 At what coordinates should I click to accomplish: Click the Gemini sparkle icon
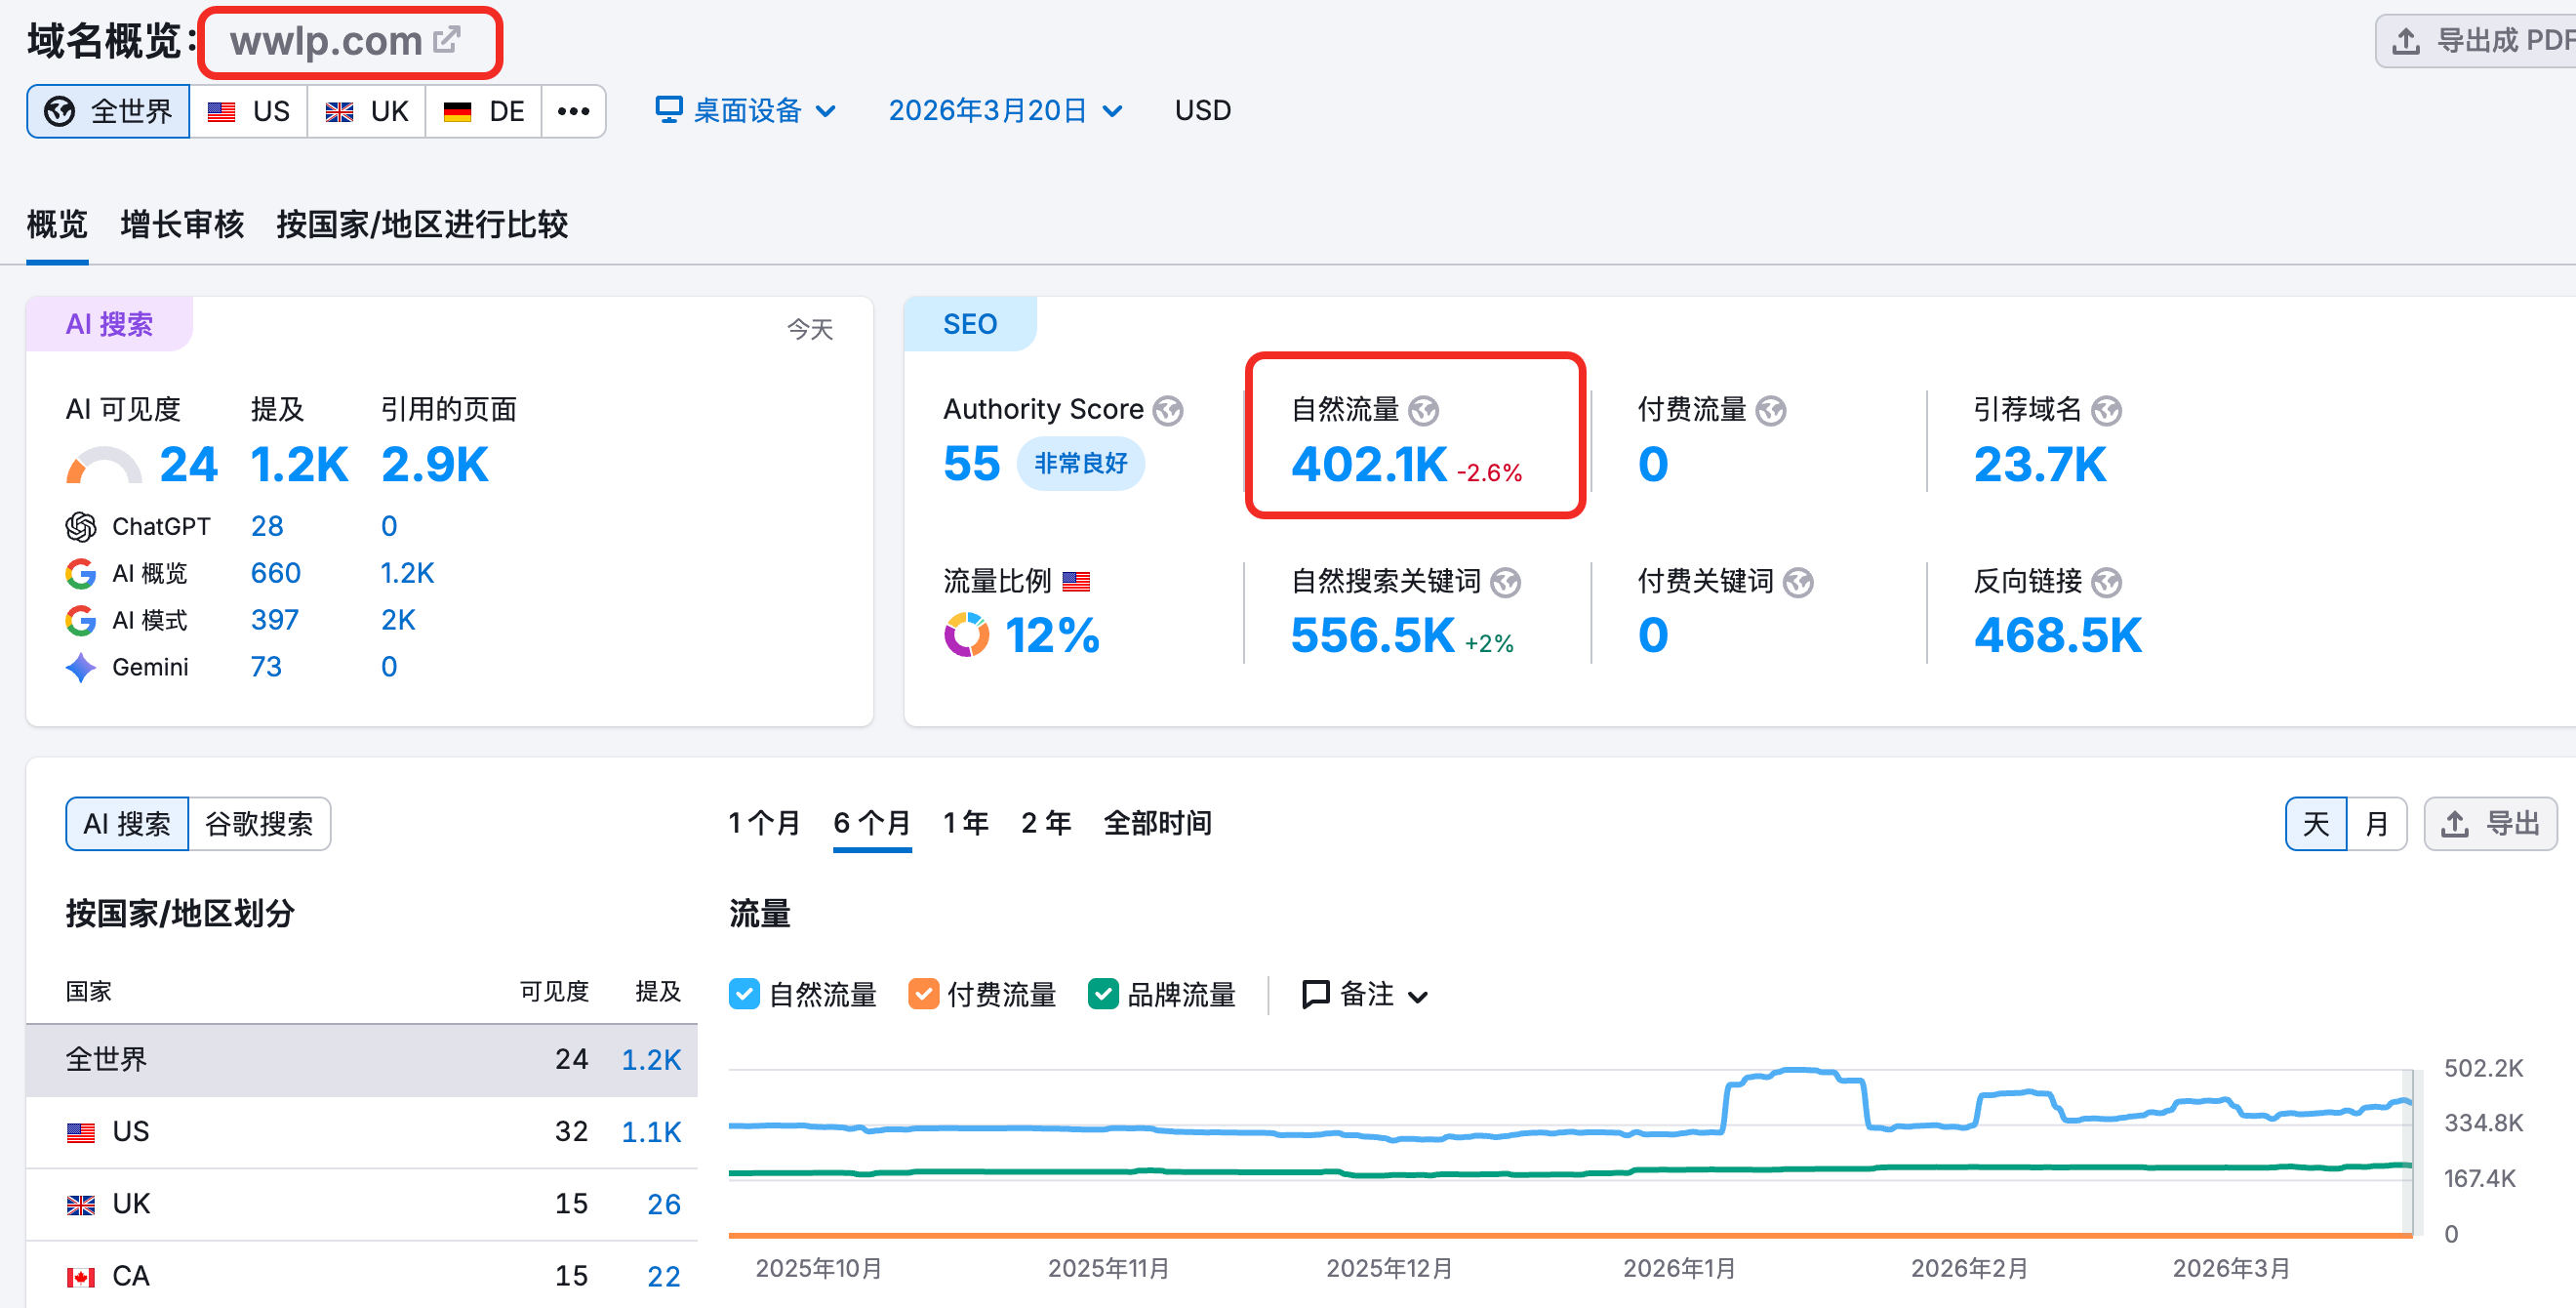click(81, 667)
